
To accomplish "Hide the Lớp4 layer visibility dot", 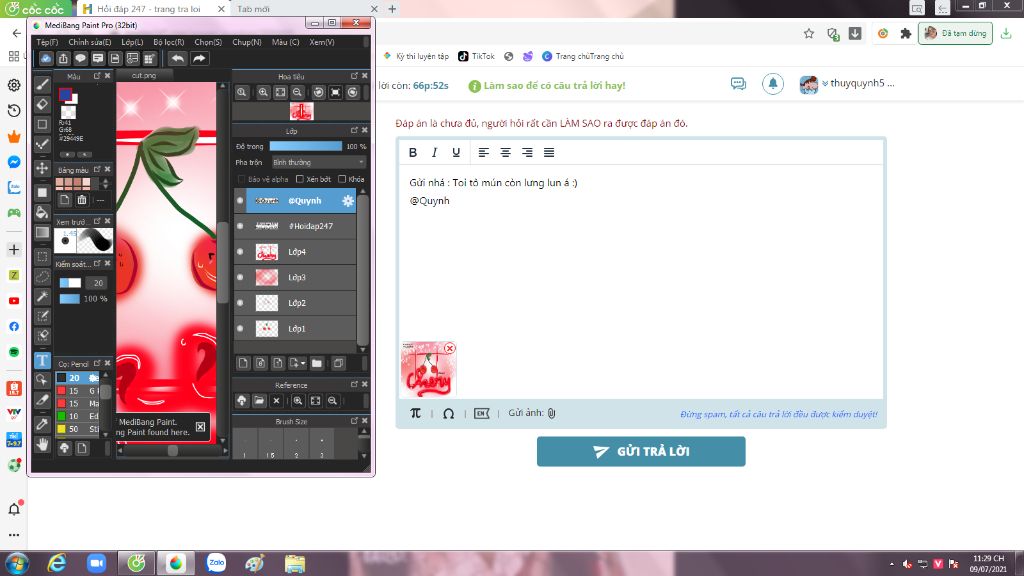I will 240,251.
